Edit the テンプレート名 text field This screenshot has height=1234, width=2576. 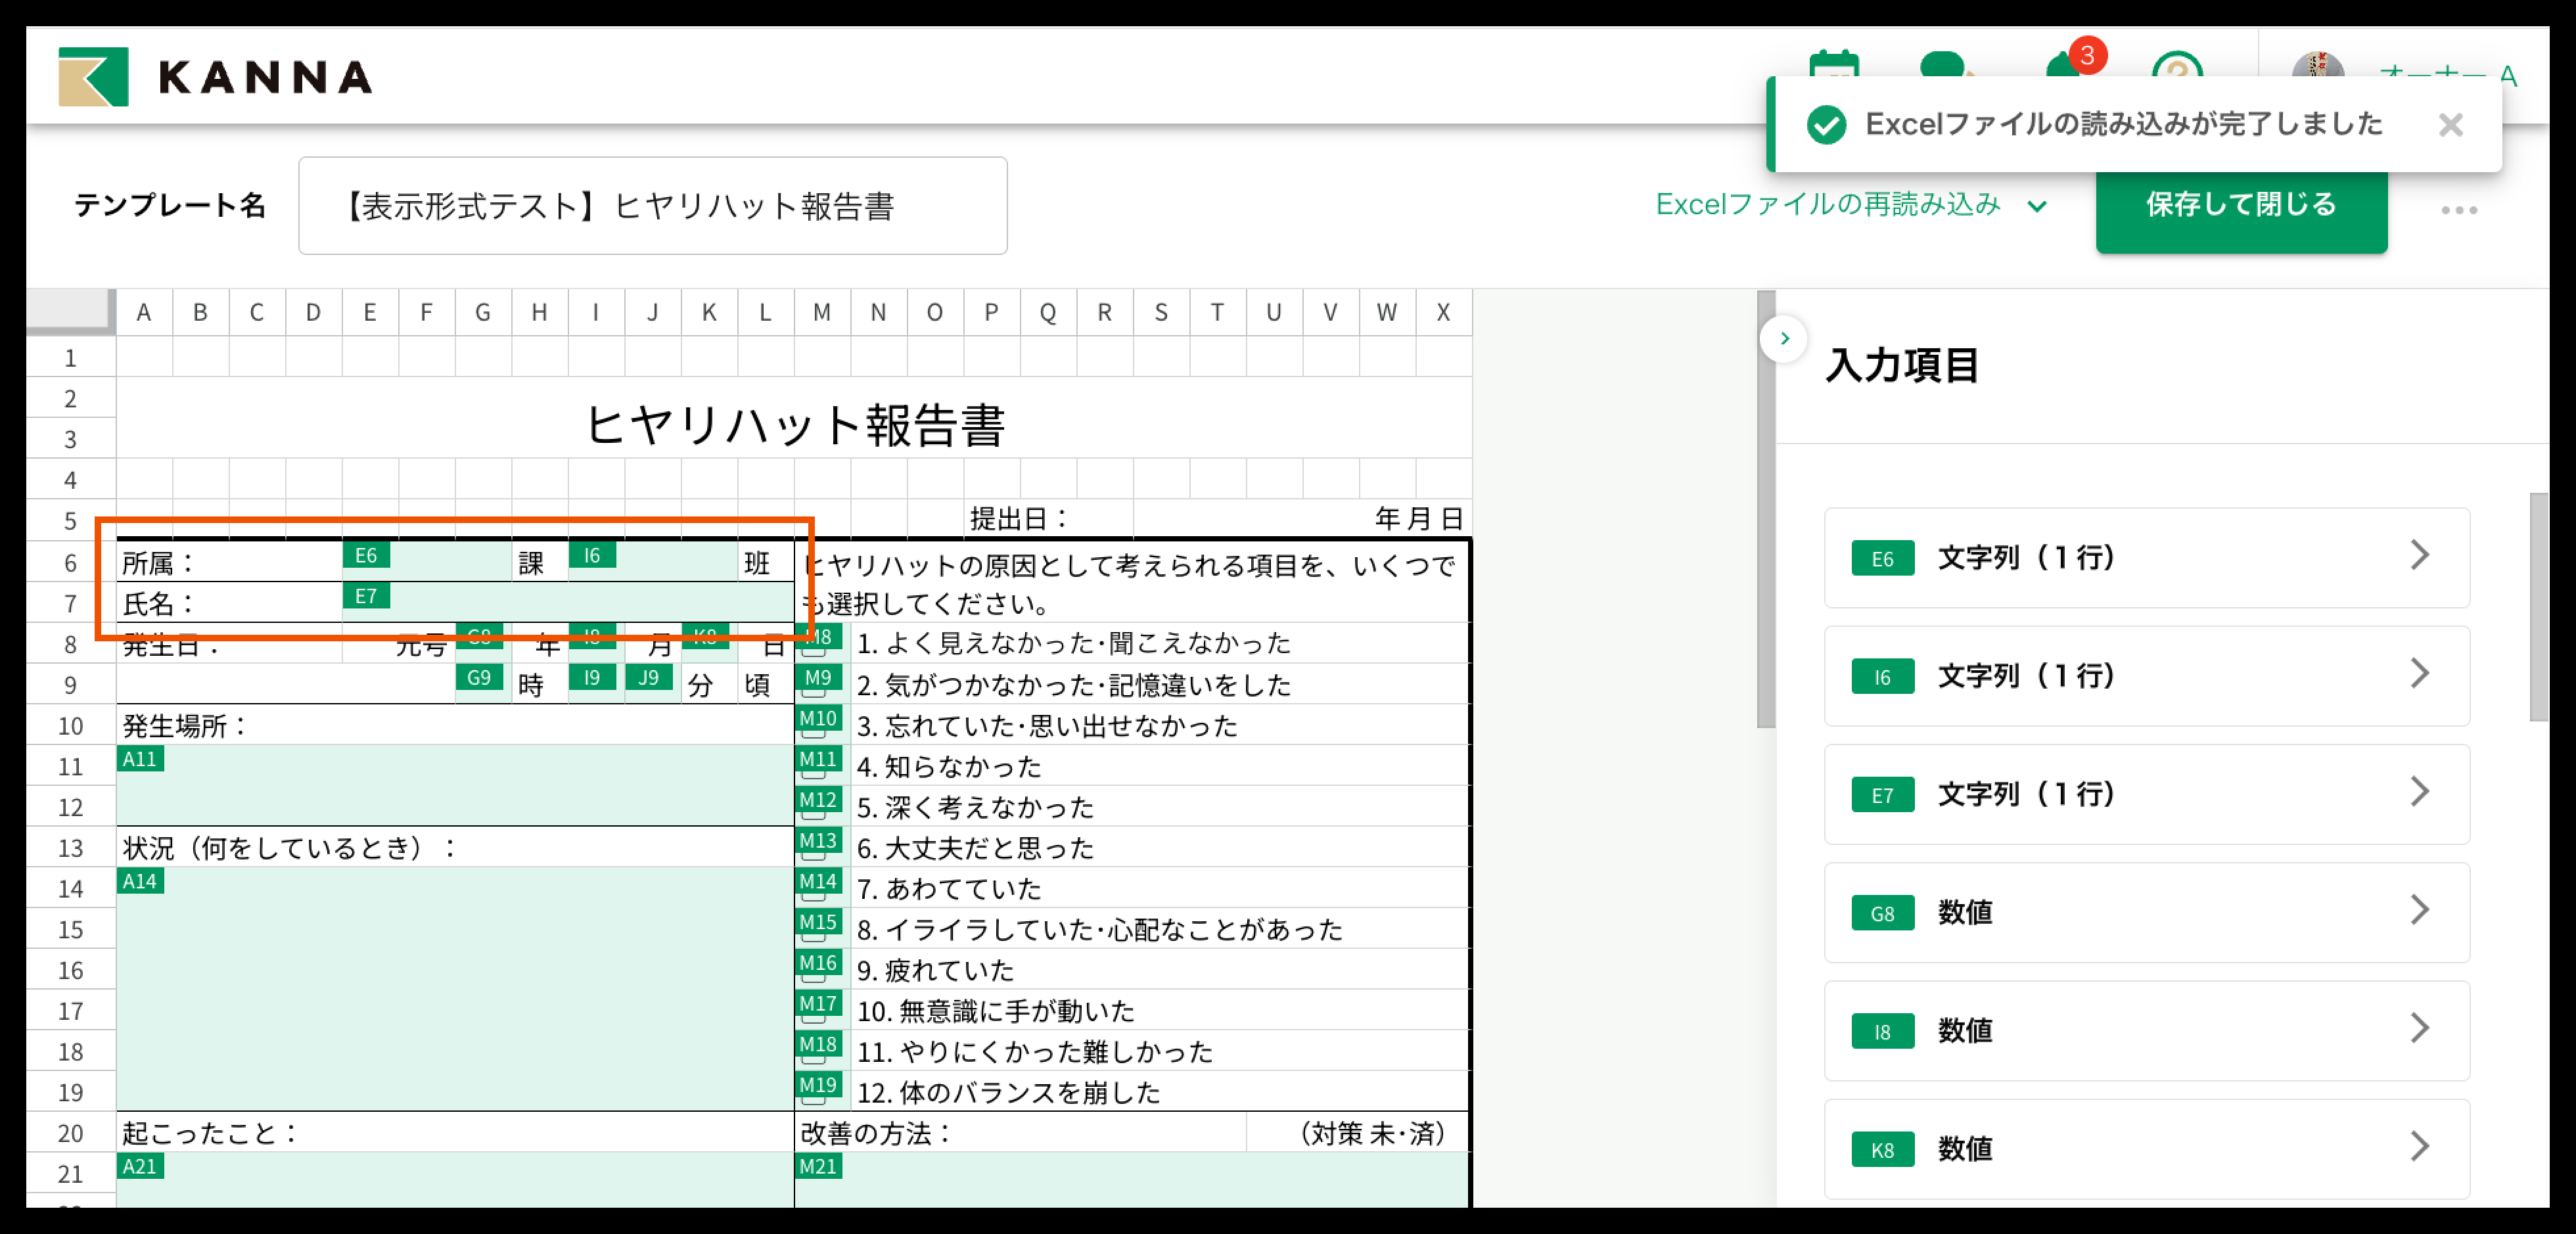point(652,206)
